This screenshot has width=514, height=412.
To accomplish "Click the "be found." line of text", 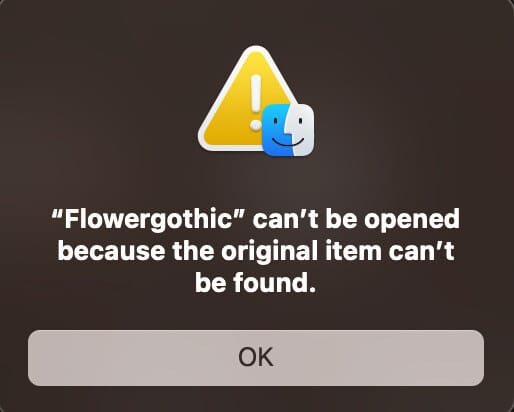I will pos(255,282).
